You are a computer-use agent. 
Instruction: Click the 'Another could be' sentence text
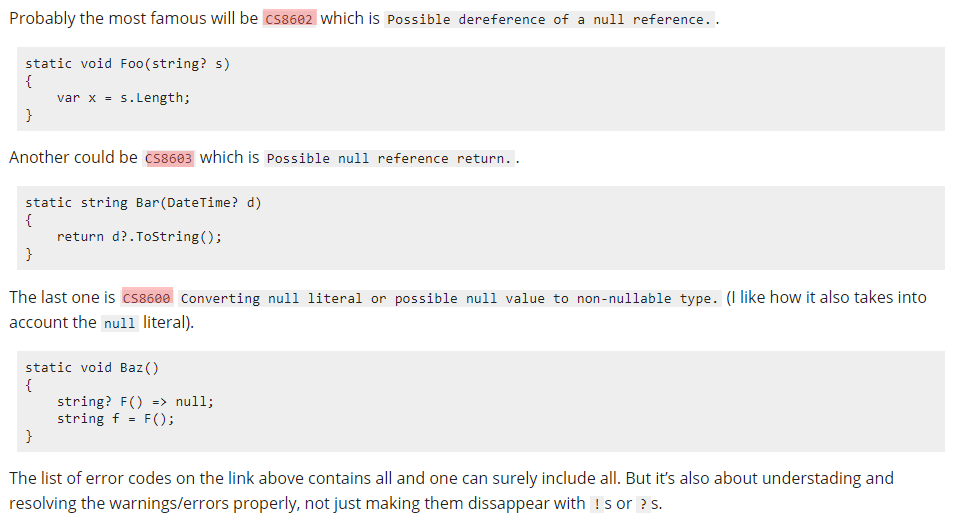pos(73,157)
